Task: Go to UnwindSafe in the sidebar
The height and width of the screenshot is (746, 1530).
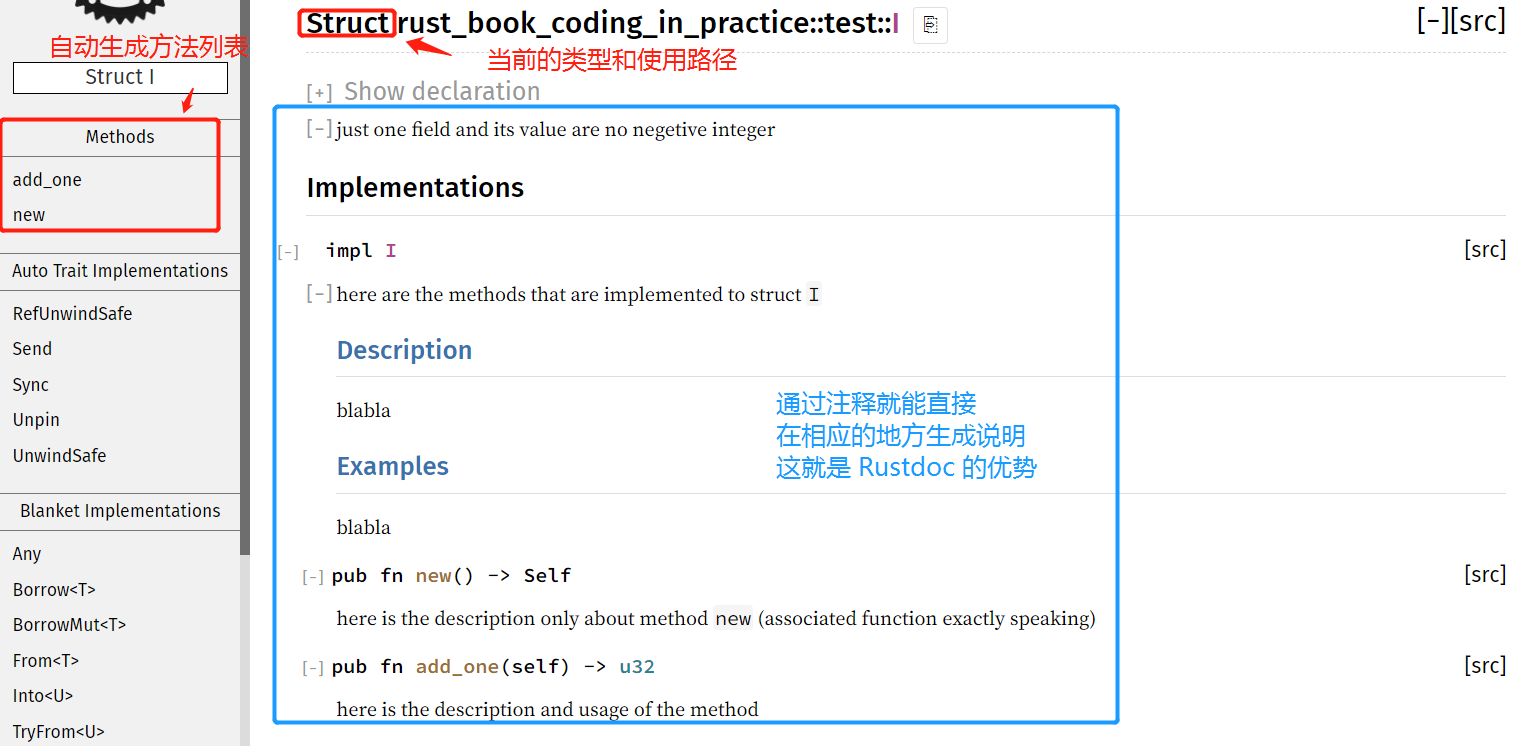Action: click(x=59, y=456)
